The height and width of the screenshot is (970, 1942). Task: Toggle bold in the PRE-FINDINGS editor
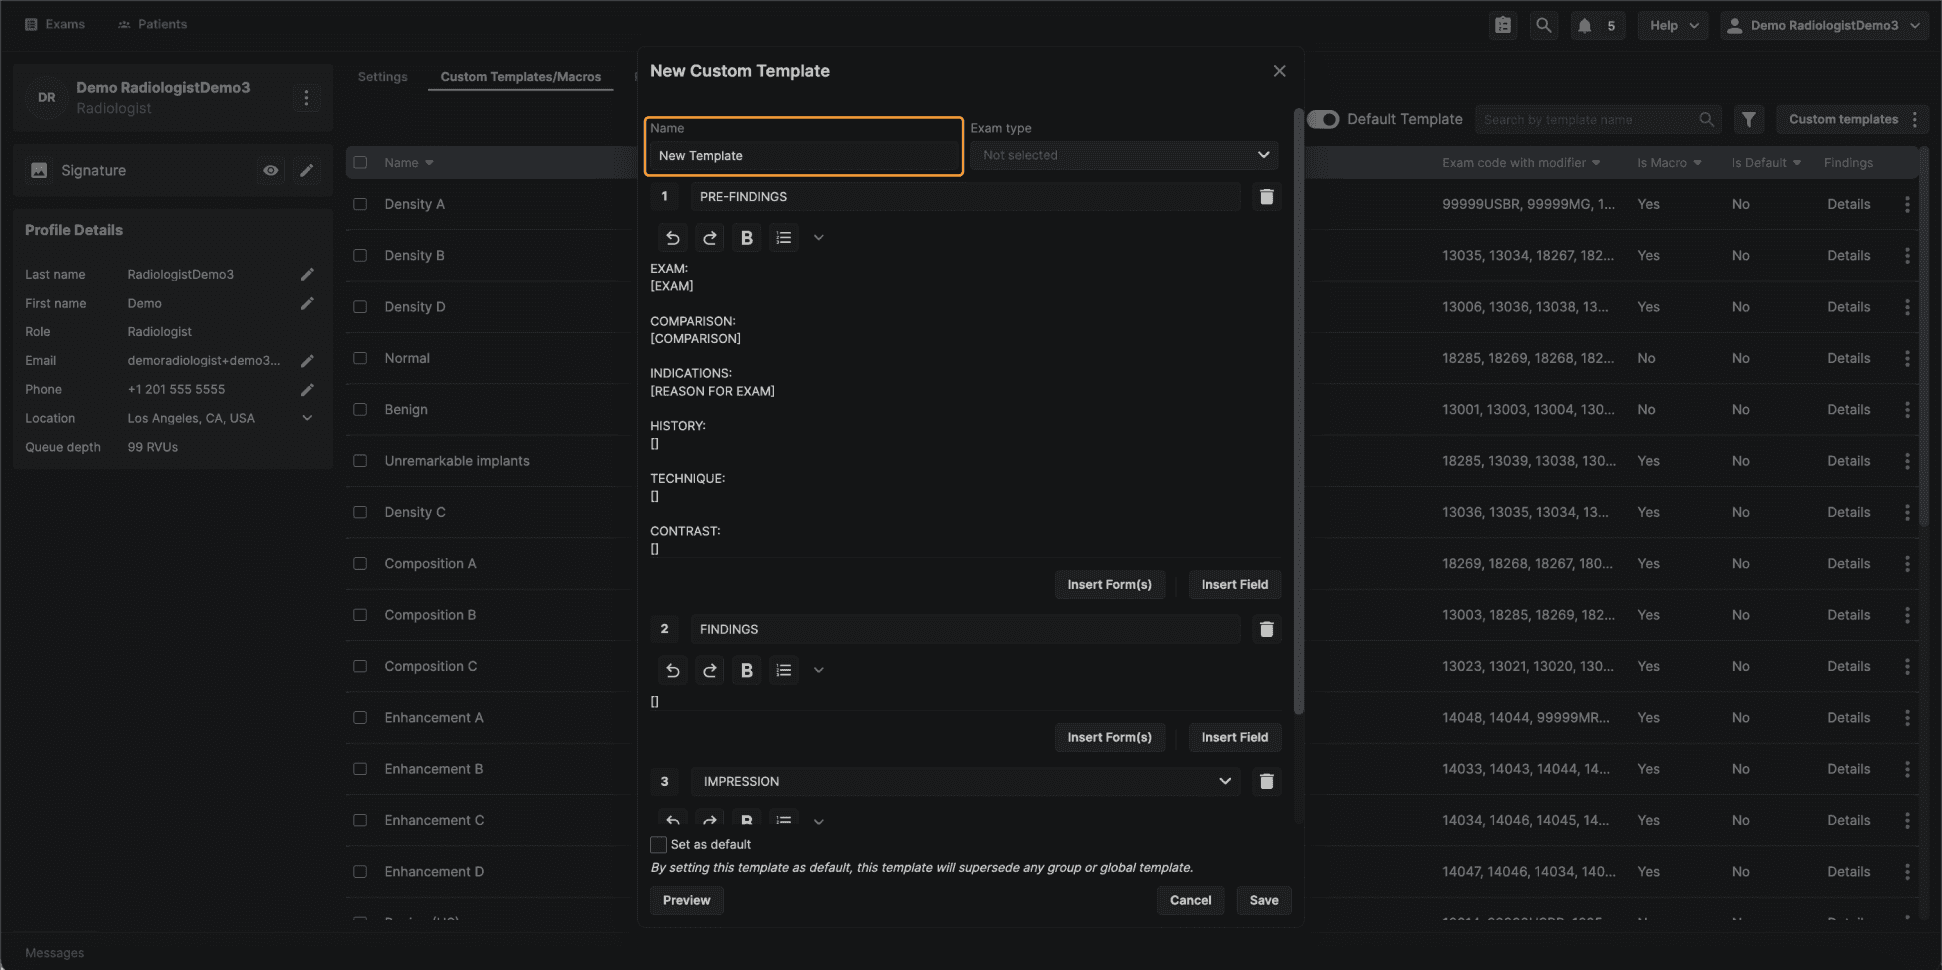click(747, 238)
